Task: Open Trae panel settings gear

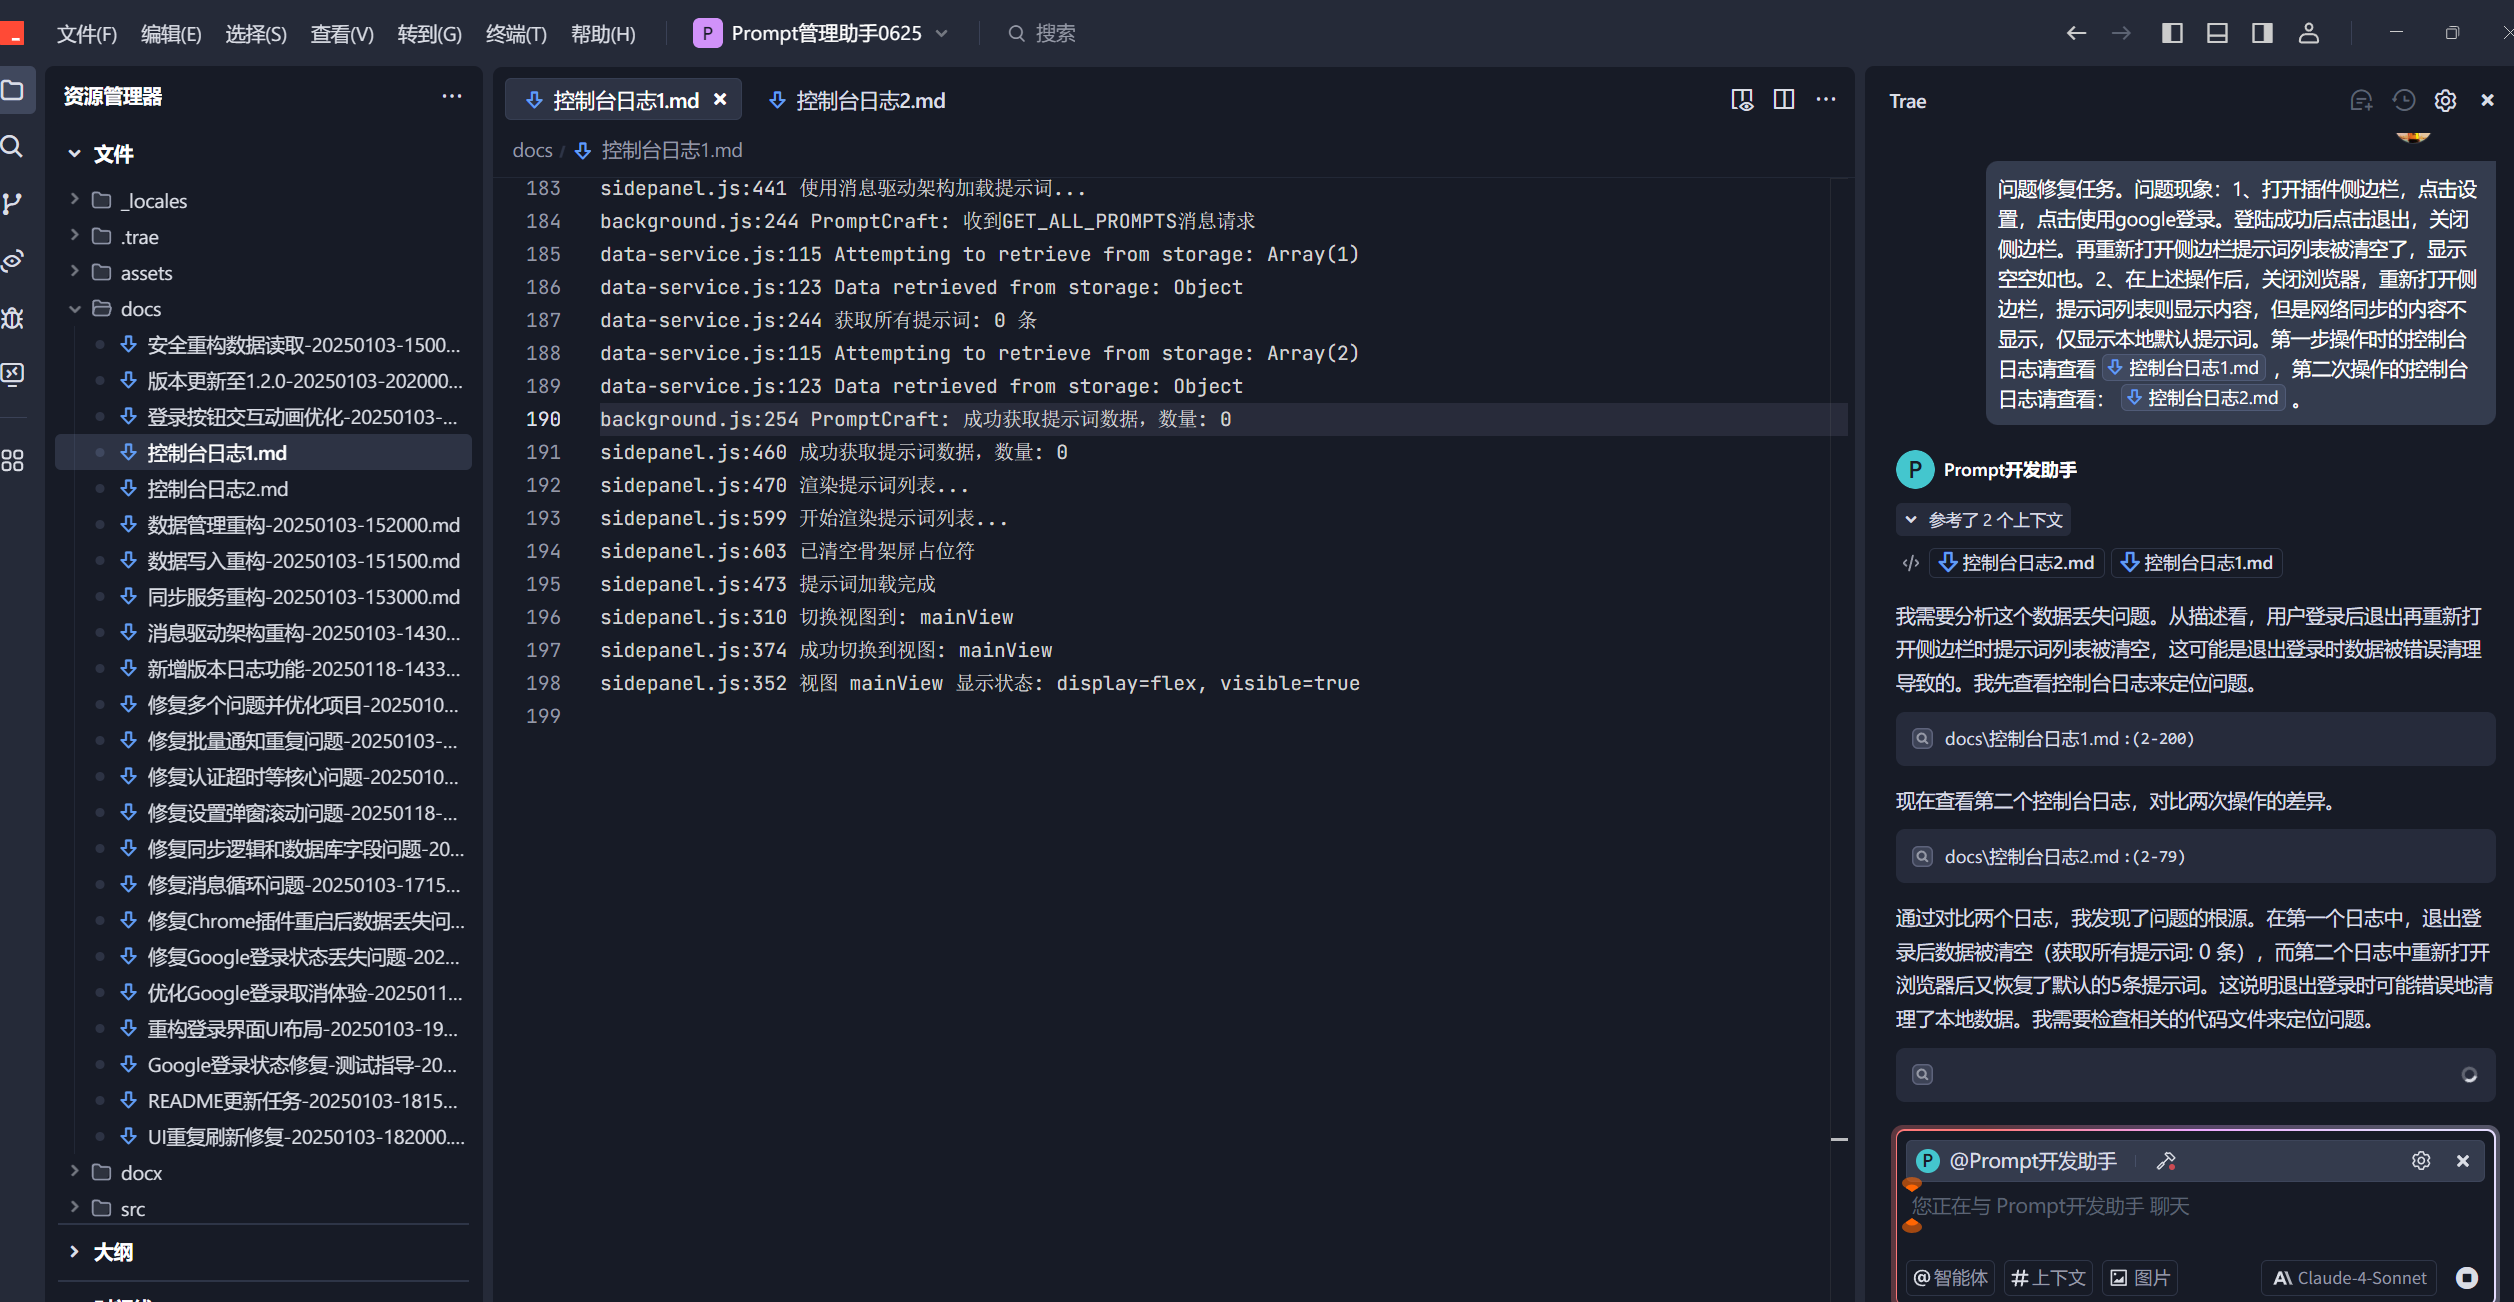Action: tap(2446, 100)
